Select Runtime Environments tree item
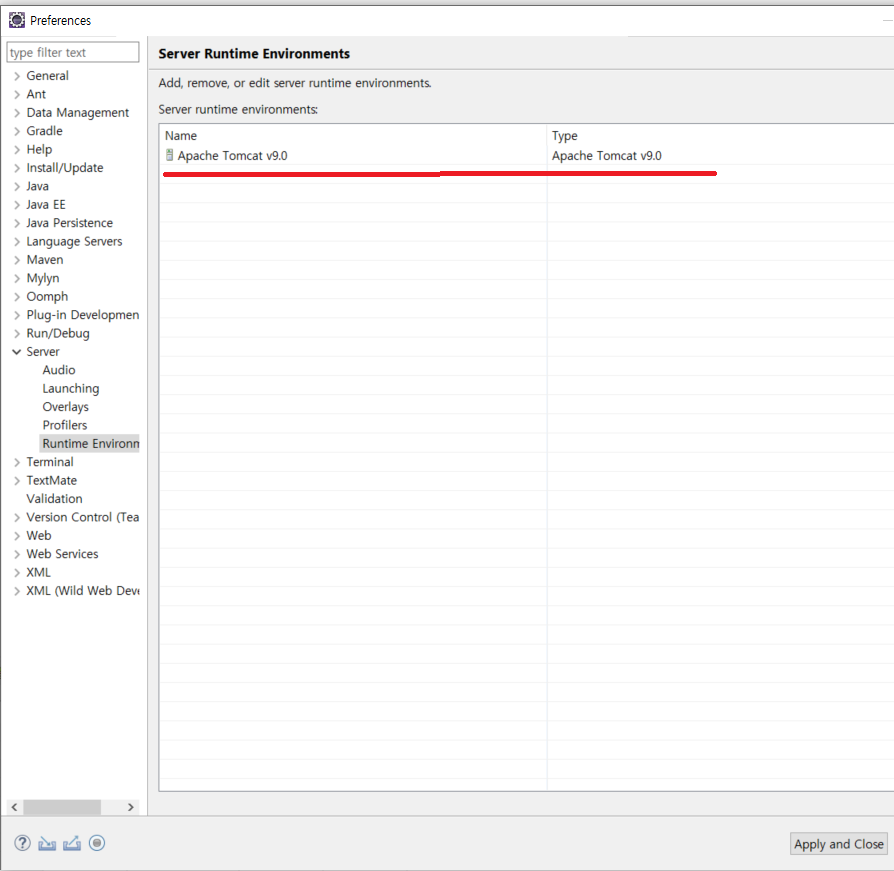 tap(90, 443)
